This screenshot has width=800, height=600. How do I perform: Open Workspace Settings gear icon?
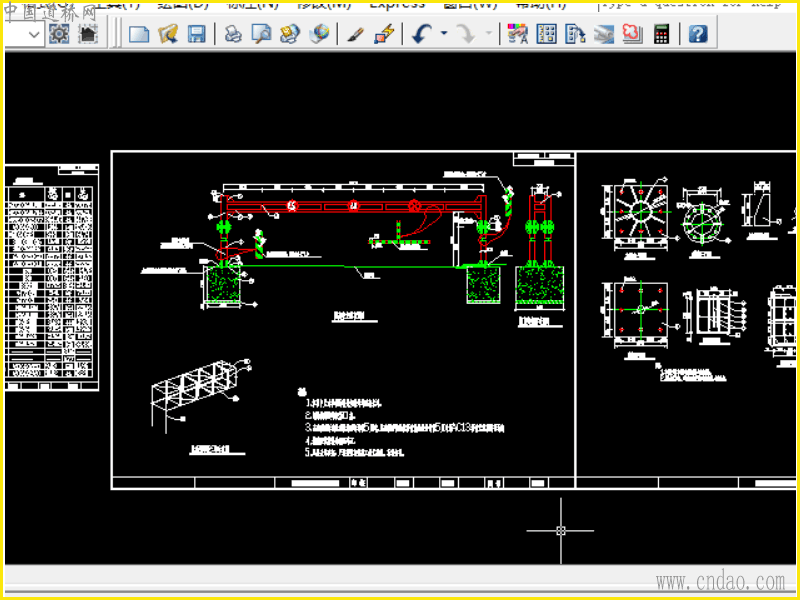click(59, 35)
